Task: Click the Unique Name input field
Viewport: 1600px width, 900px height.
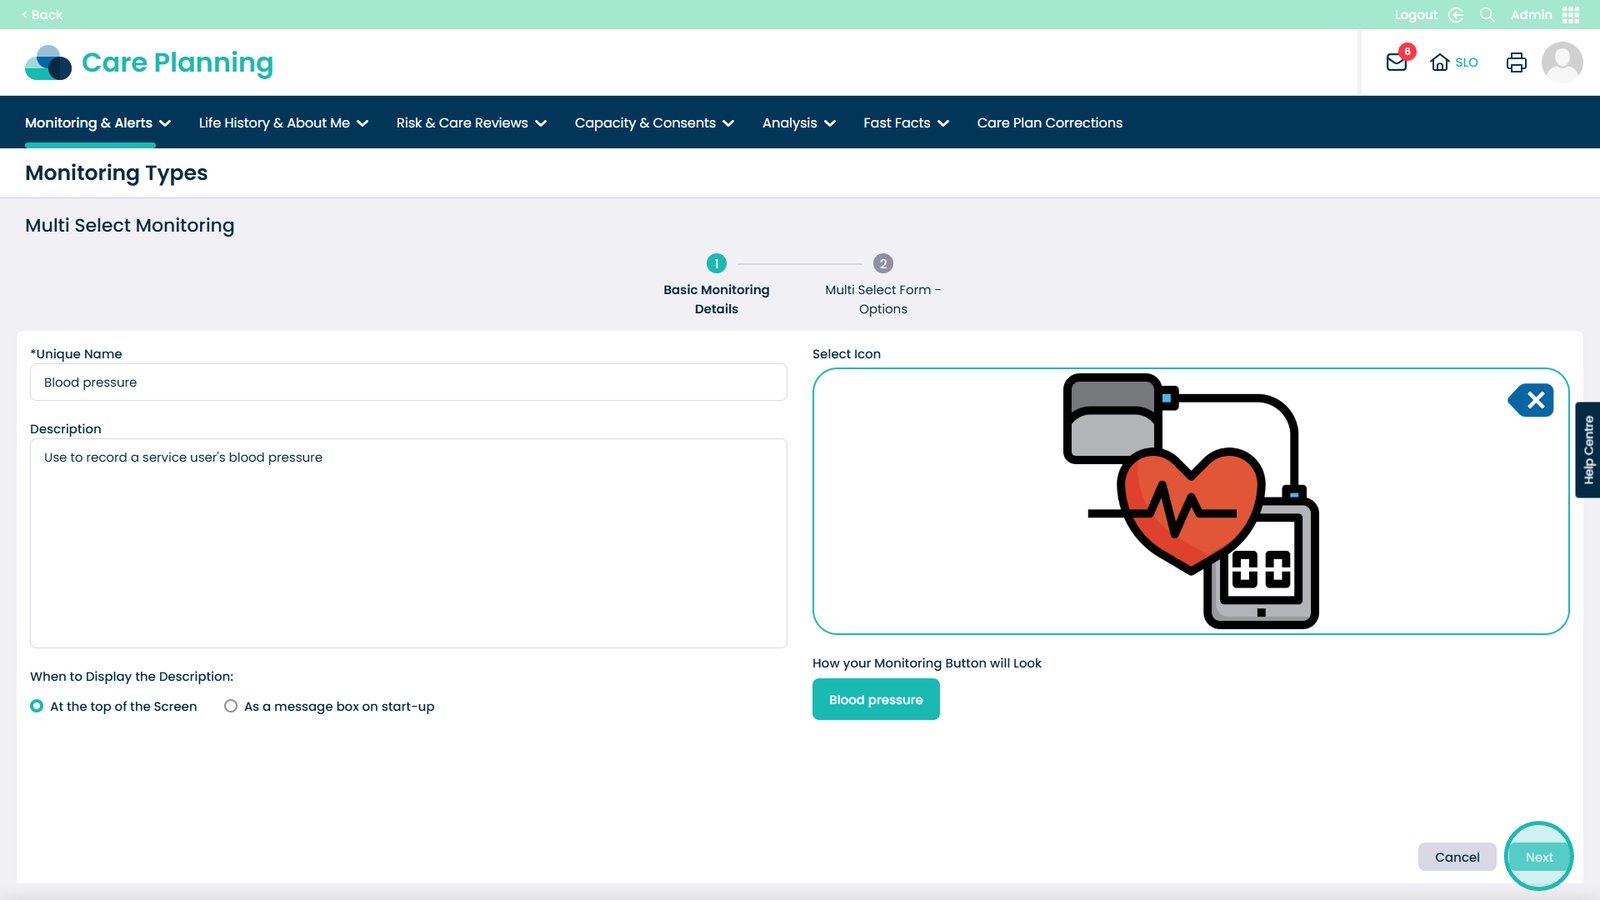Action: [x=408, y=382]
